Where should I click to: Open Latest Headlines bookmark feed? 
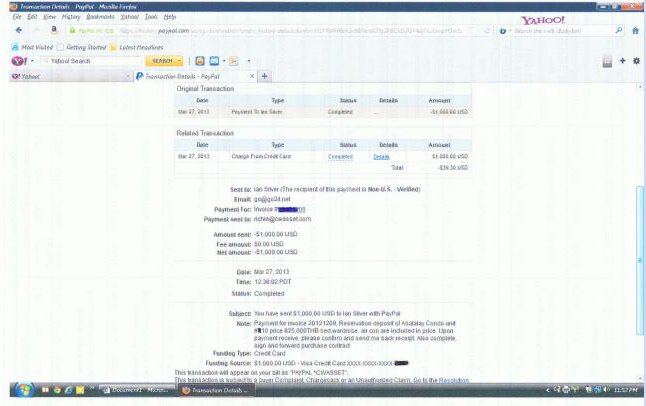[x=137, y=47]
